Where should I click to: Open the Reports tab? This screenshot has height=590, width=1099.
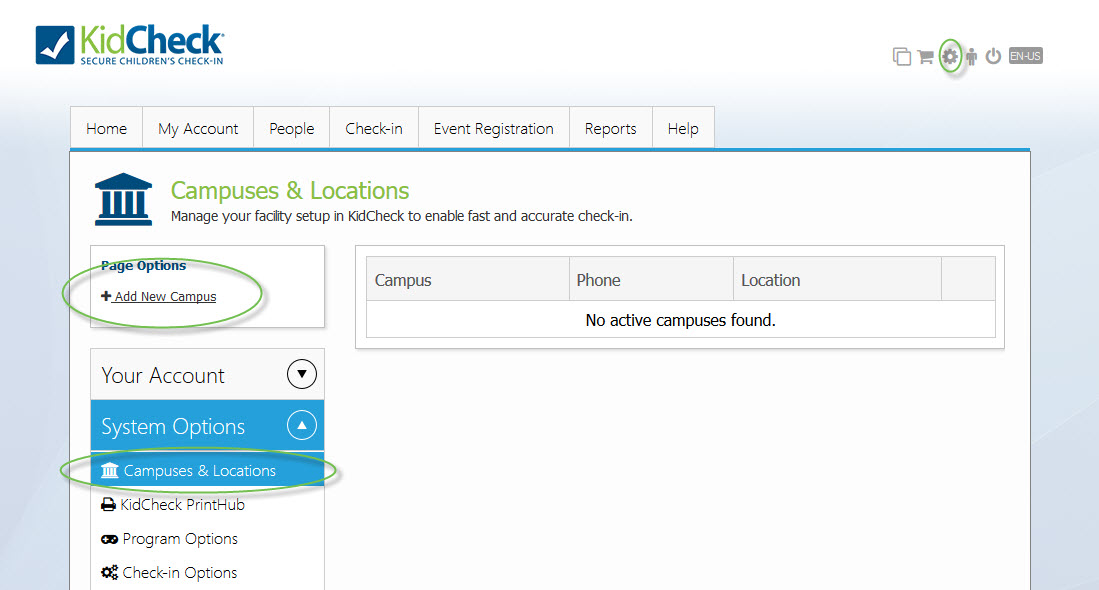click(610, 128)
